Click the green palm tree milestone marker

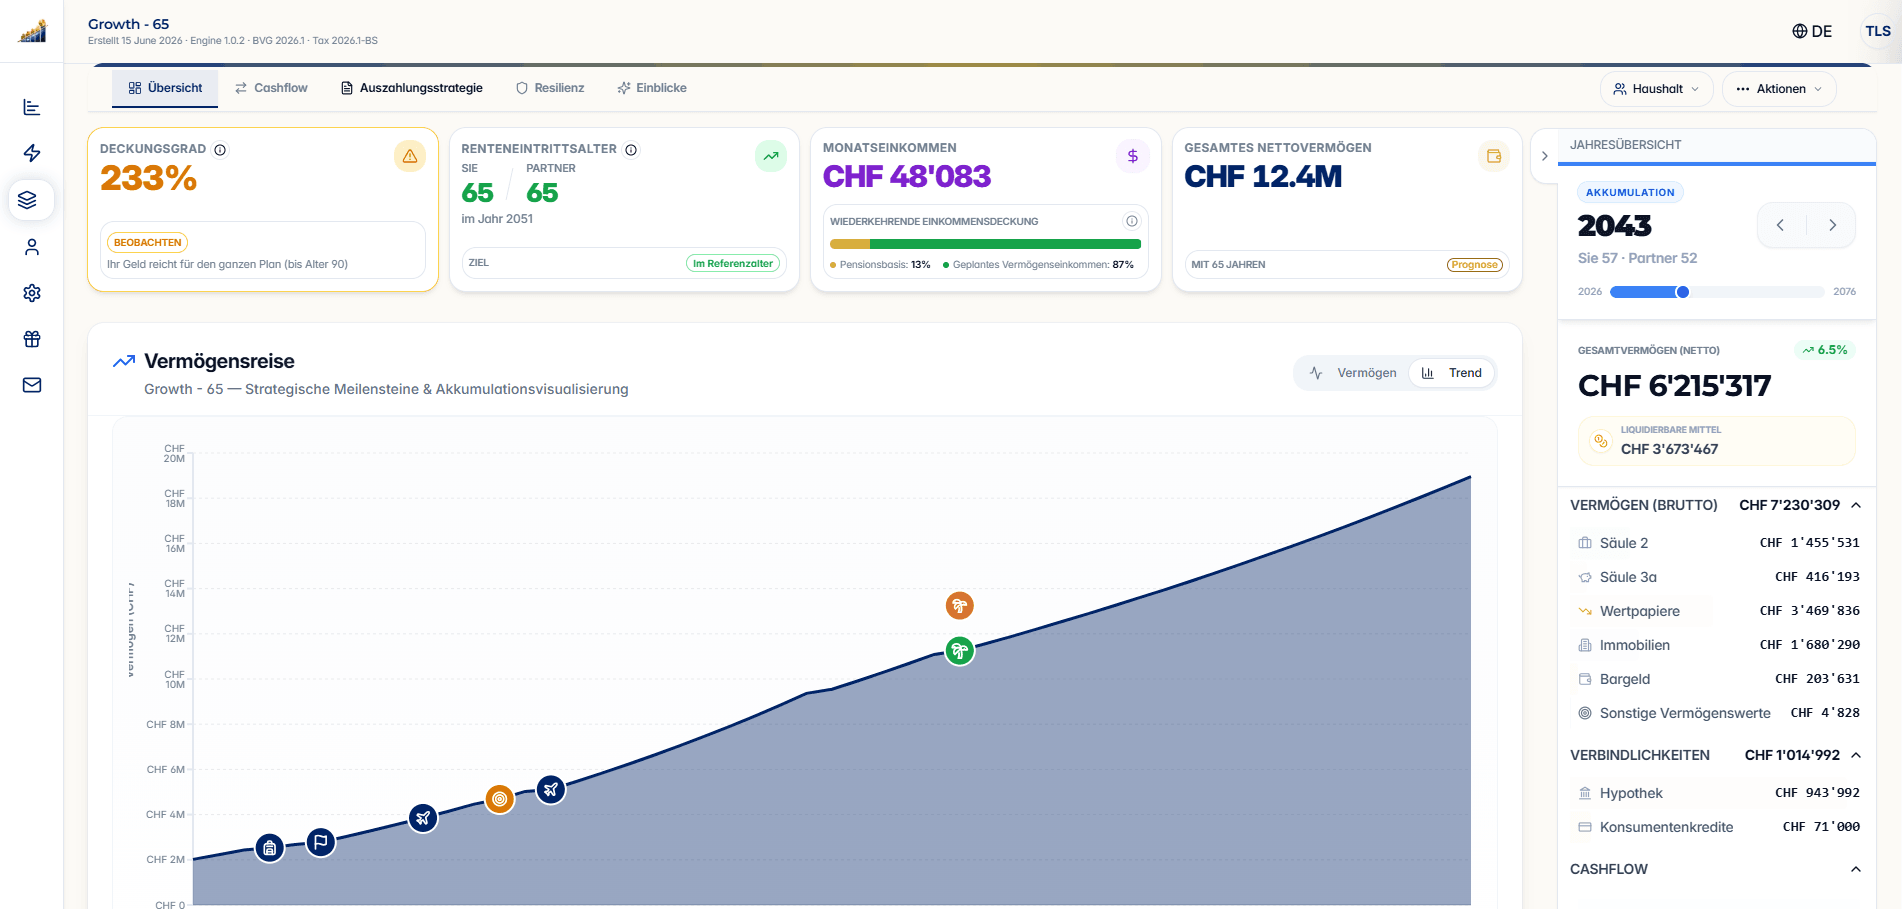point(960,651)
